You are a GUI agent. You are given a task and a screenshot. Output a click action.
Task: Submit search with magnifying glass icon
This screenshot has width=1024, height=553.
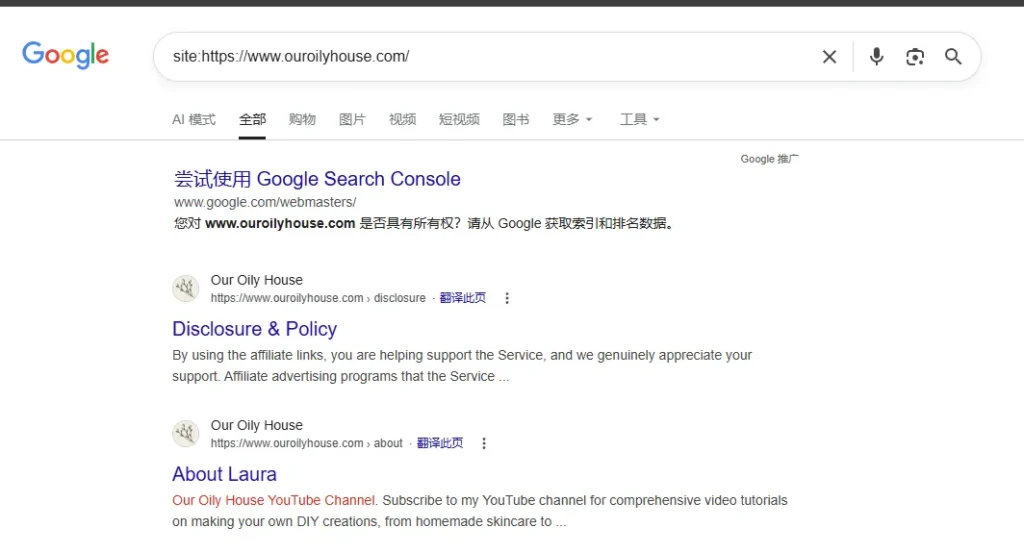tap(953, 57)
